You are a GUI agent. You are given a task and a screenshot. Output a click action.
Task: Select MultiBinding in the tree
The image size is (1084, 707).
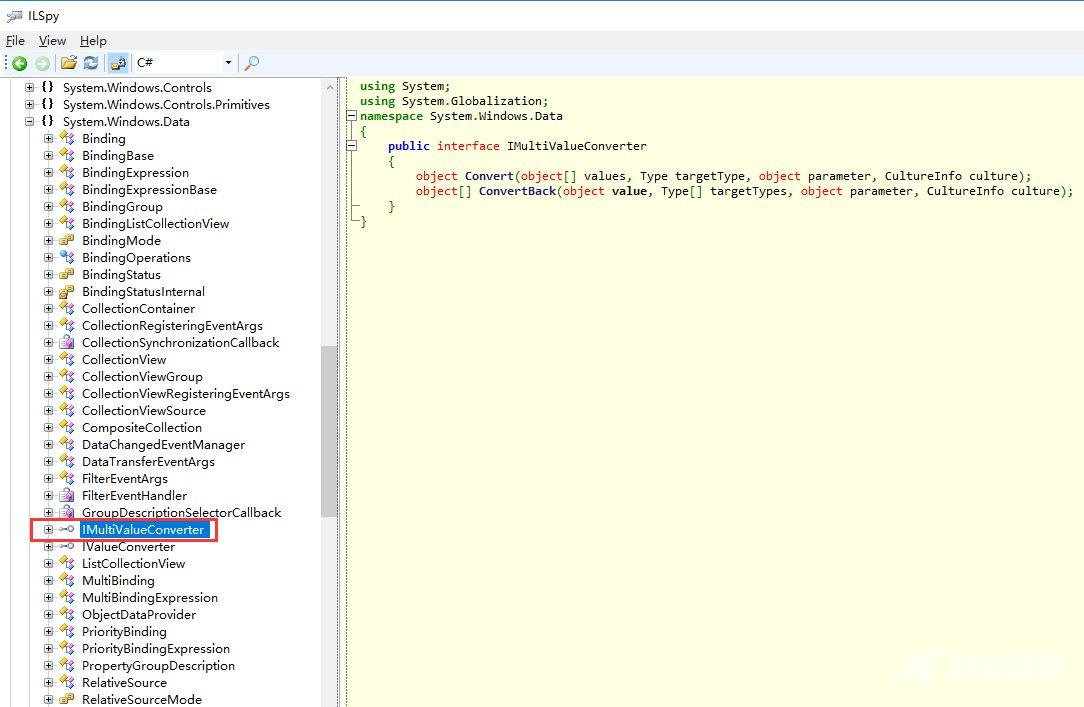[x=118, y=581]
